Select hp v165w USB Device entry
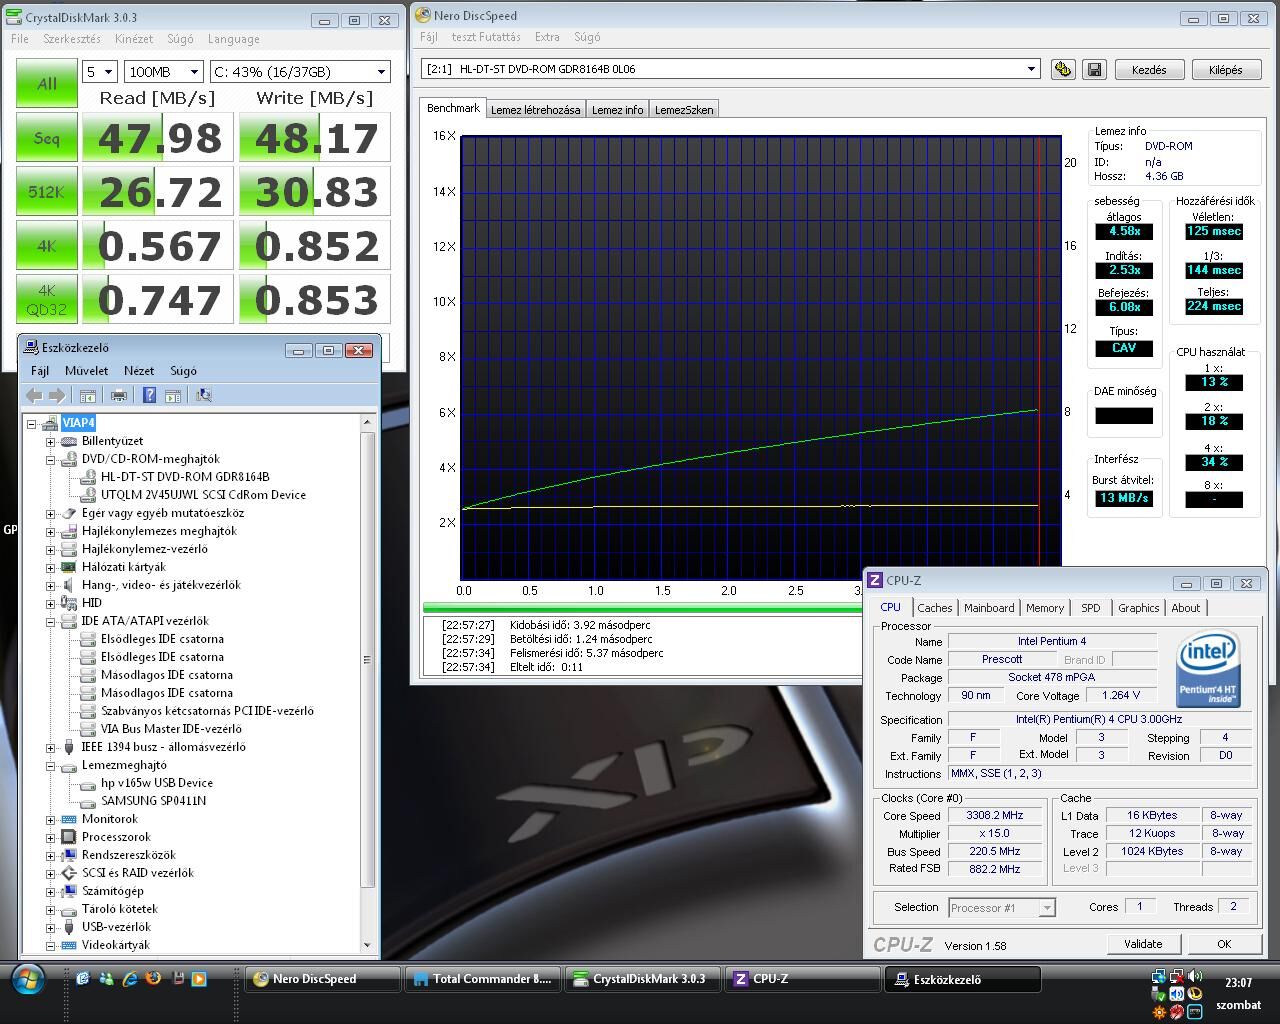The height and width of the screenshot is (1024, 1280). [x=156, y=783]
